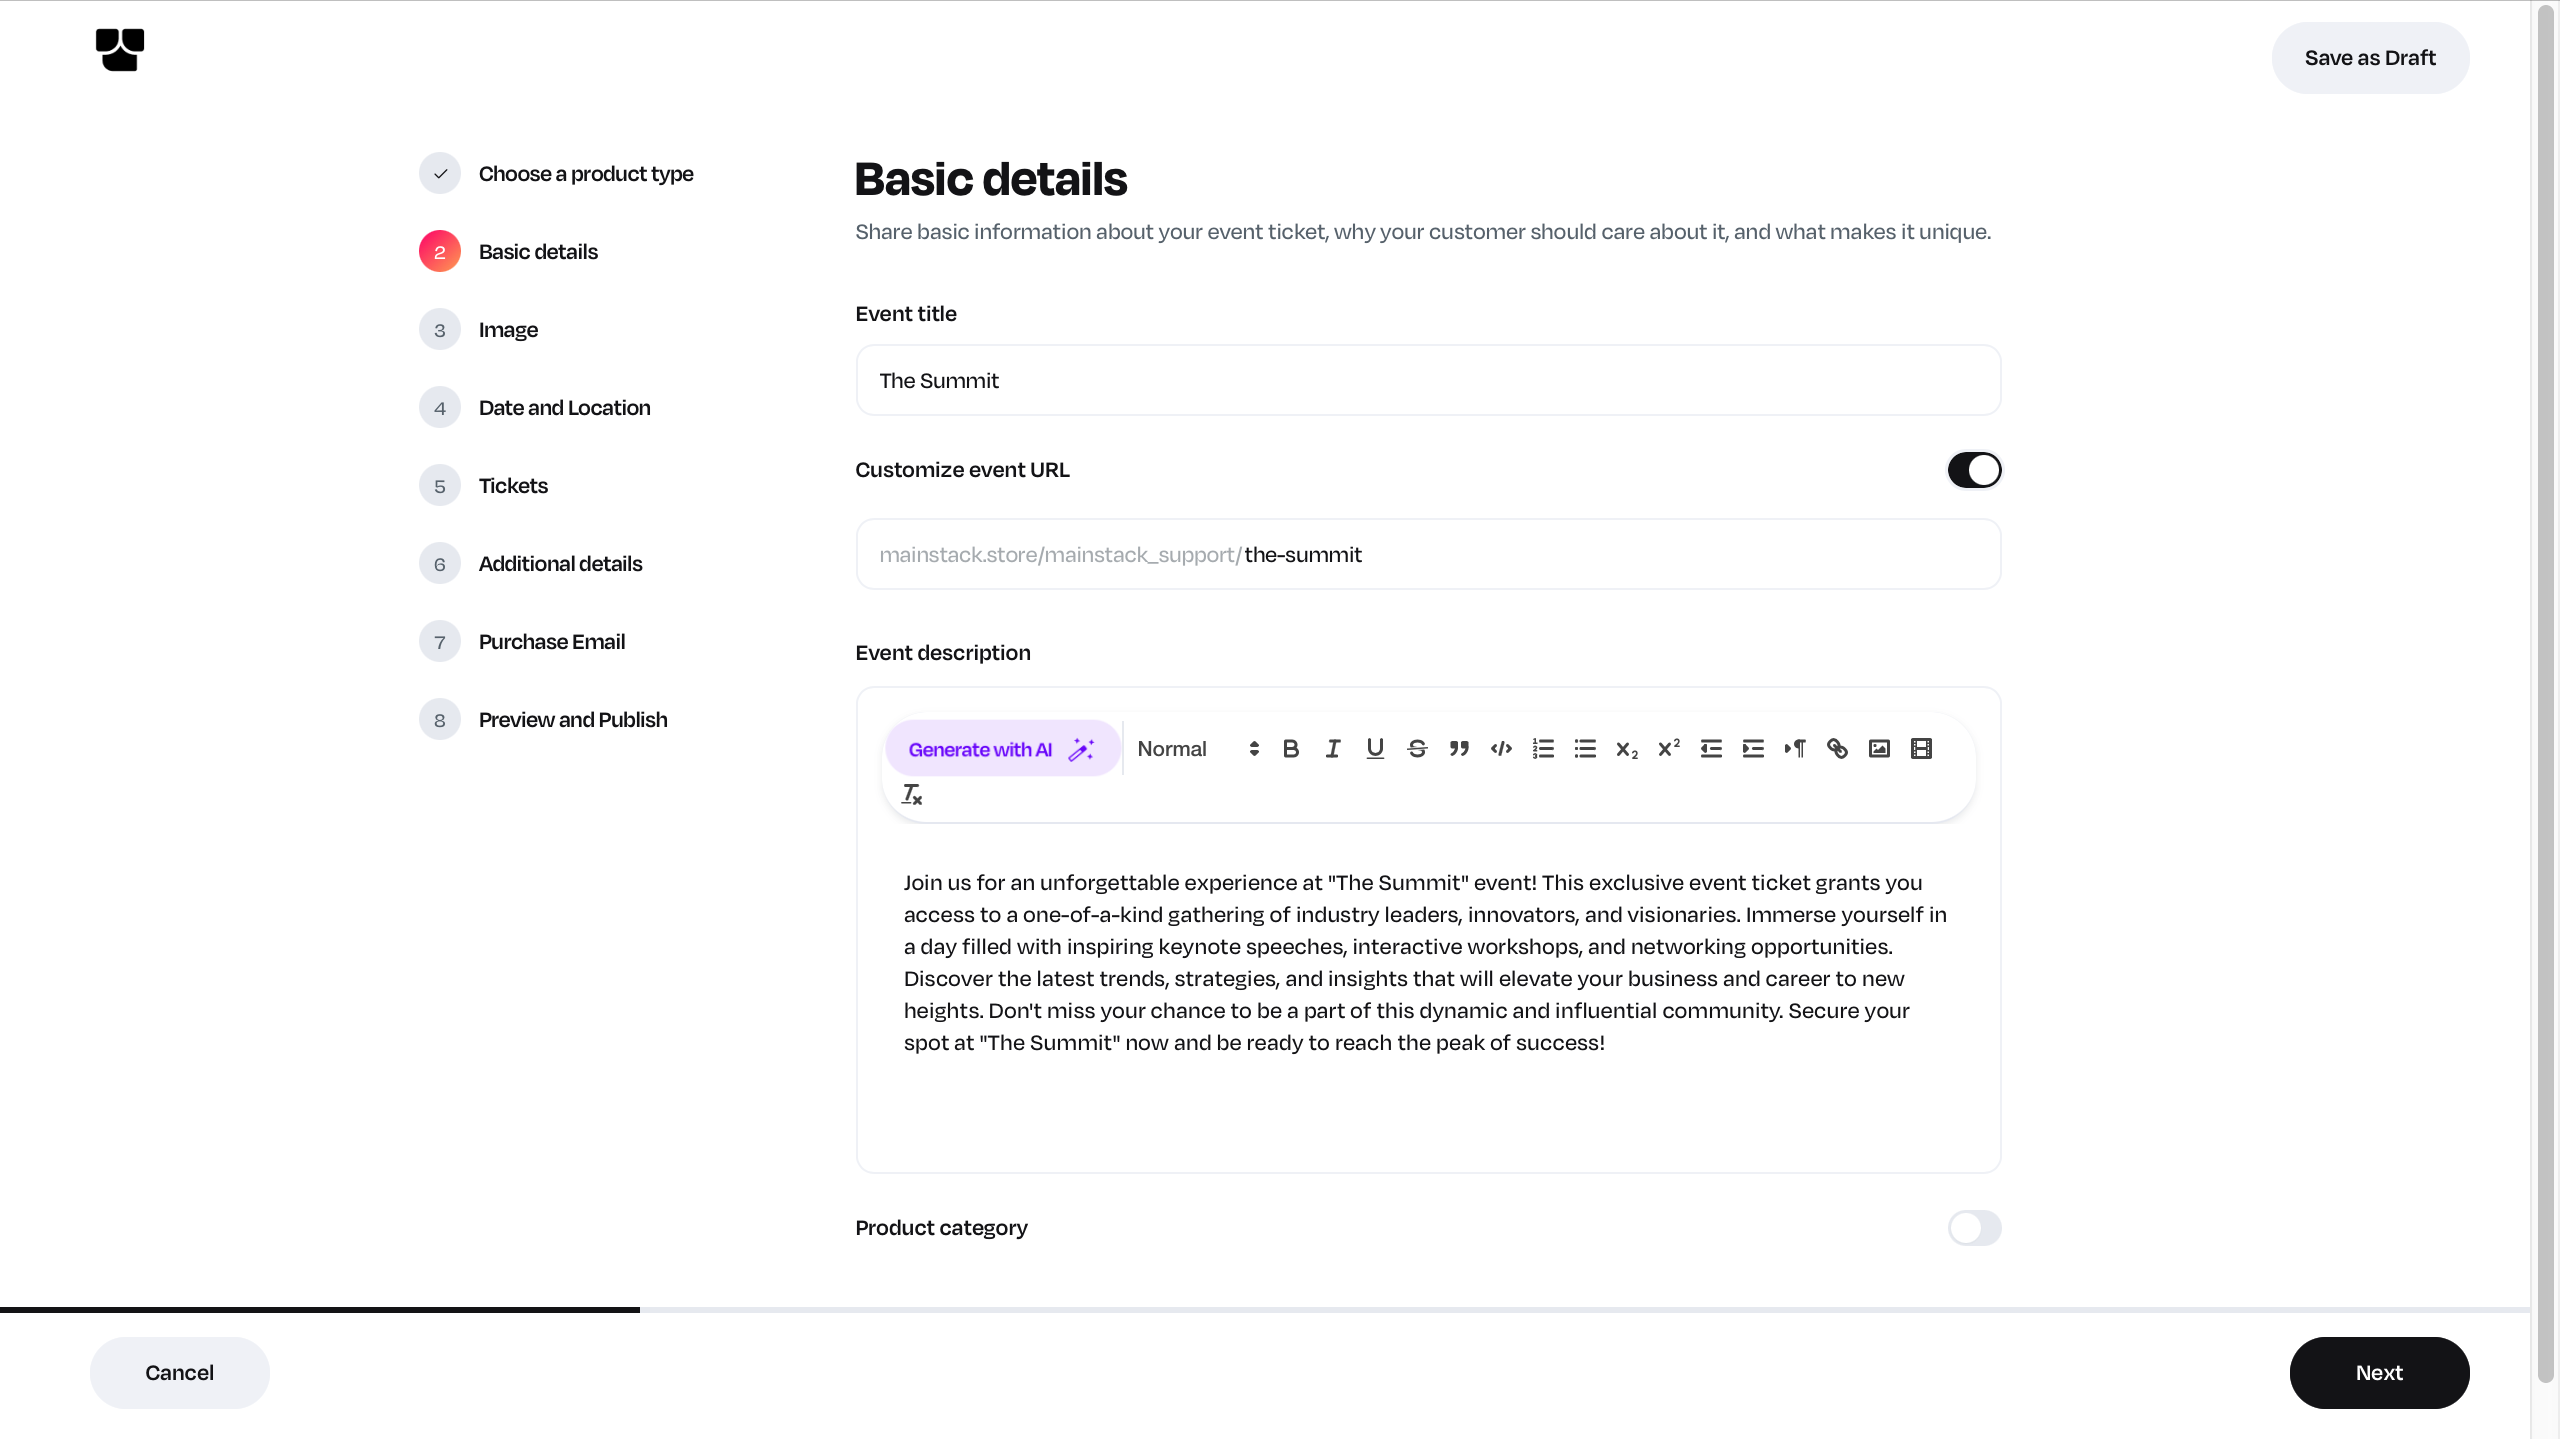
Task: Click the underline formatting icon
Action: click(1375, 749)
